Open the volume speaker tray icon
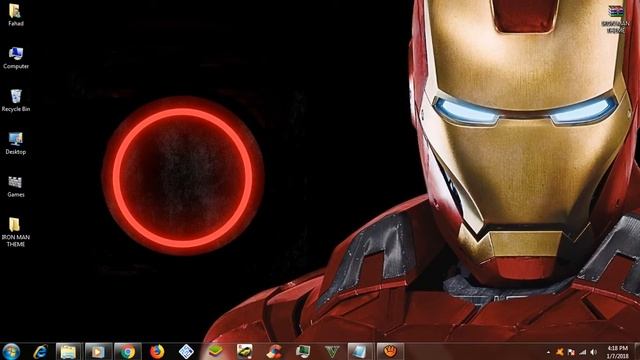This screenshot has width=640, height=360. click(x=593, y=352)
